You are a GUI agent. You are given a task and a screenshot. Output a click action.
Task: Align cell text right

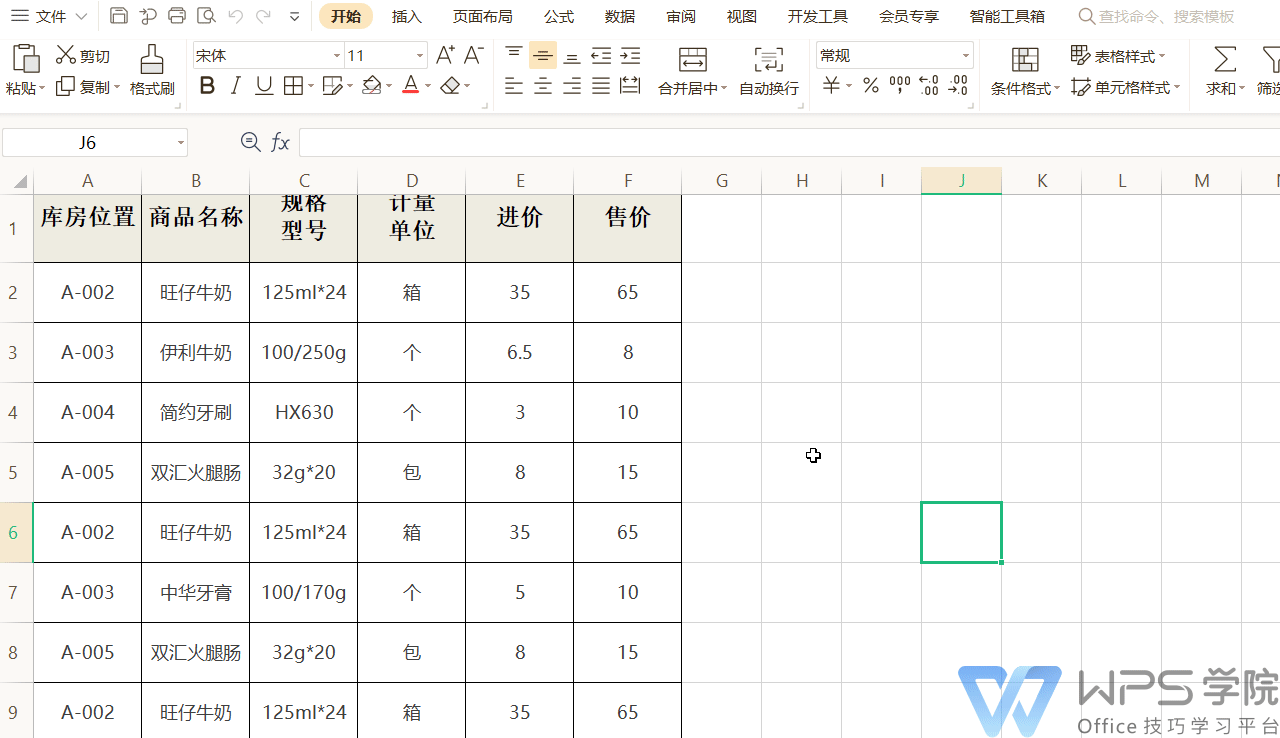[572, 87]
